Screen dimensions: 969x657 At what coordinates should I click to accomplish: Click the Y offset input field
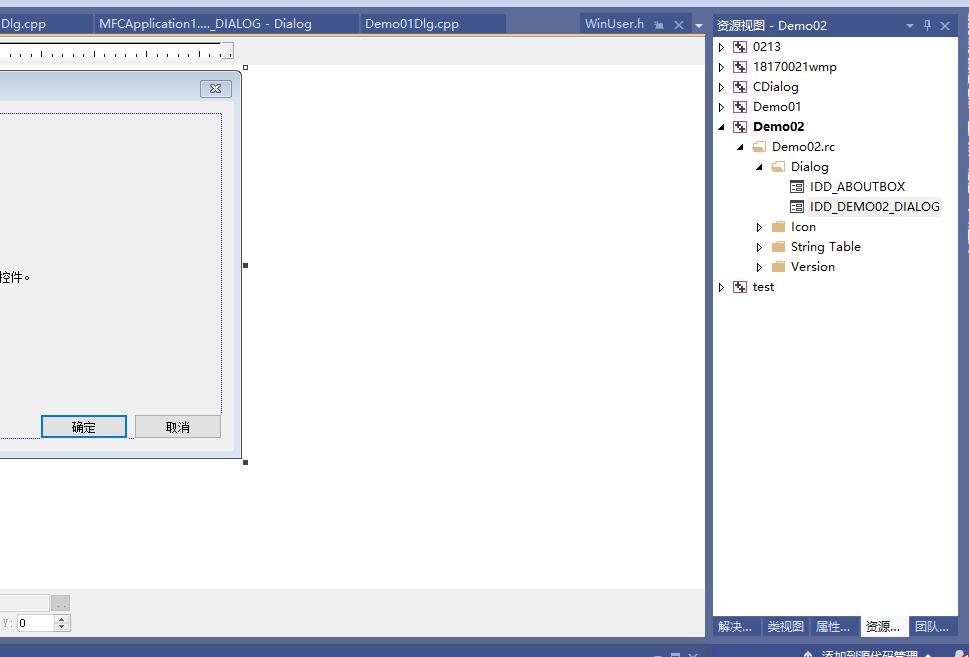(x=35, y=623)
